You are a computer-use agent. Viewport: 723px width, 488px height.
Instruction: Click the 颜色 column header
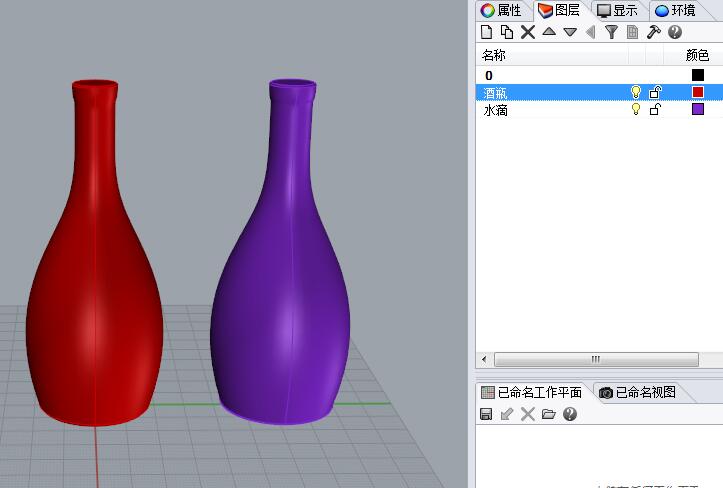pyautogui.click(x=697, y=55)
